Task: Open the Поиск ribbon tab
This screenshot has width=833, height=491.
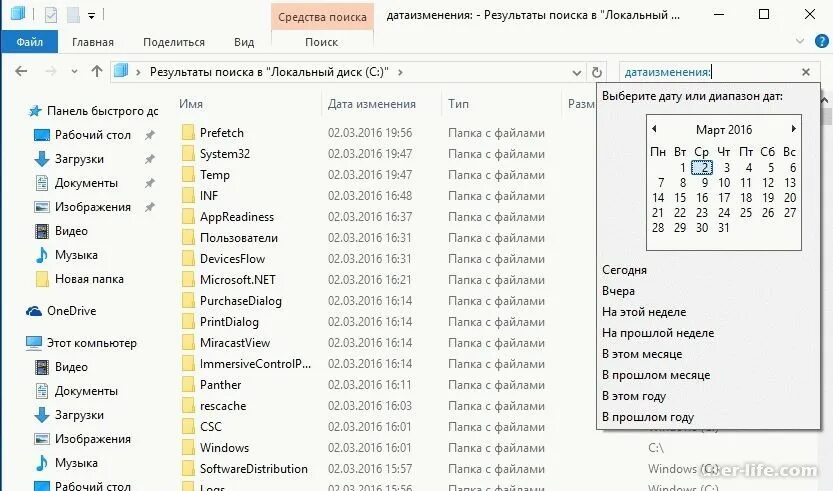Action: [321, 42]
